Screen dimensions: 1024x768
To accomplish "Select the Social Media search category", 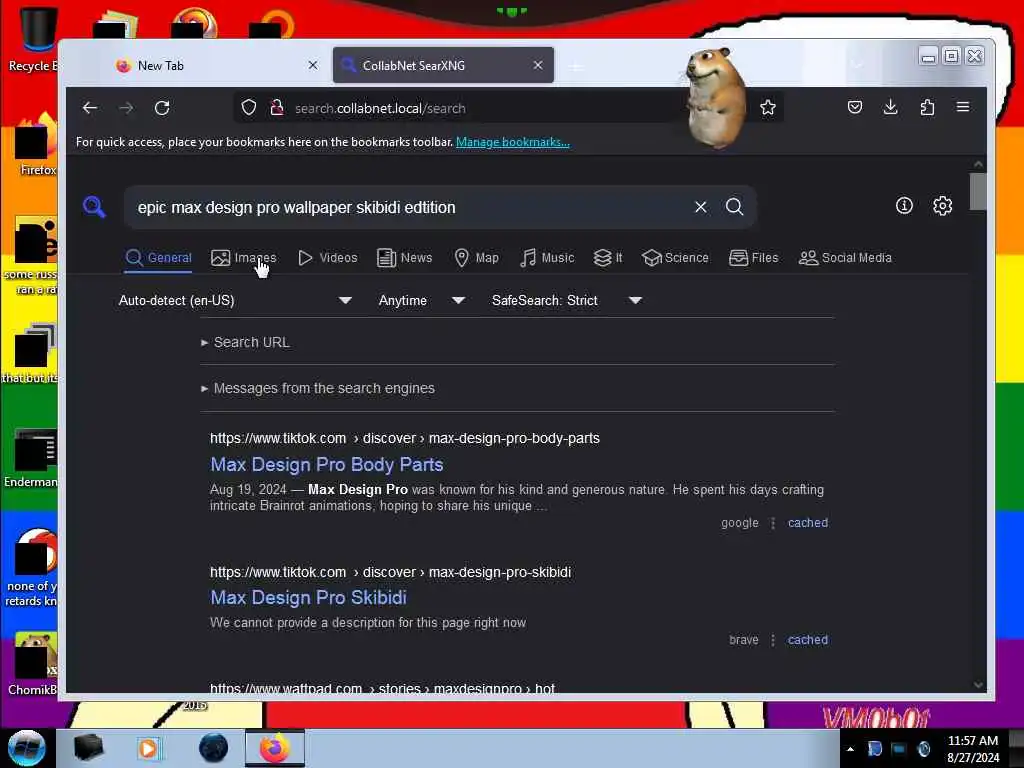I will (x=845, y=258).
